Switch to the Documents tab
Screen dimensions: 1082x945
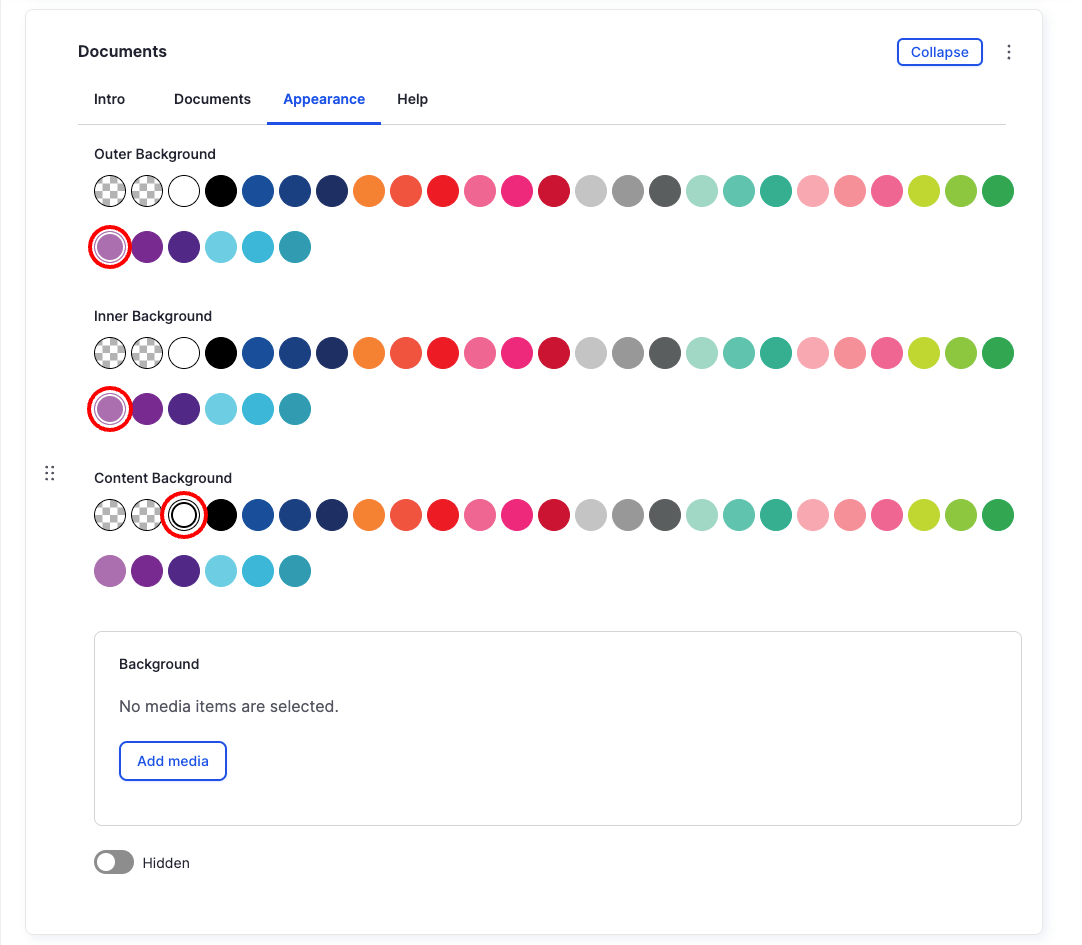(212, 99)
